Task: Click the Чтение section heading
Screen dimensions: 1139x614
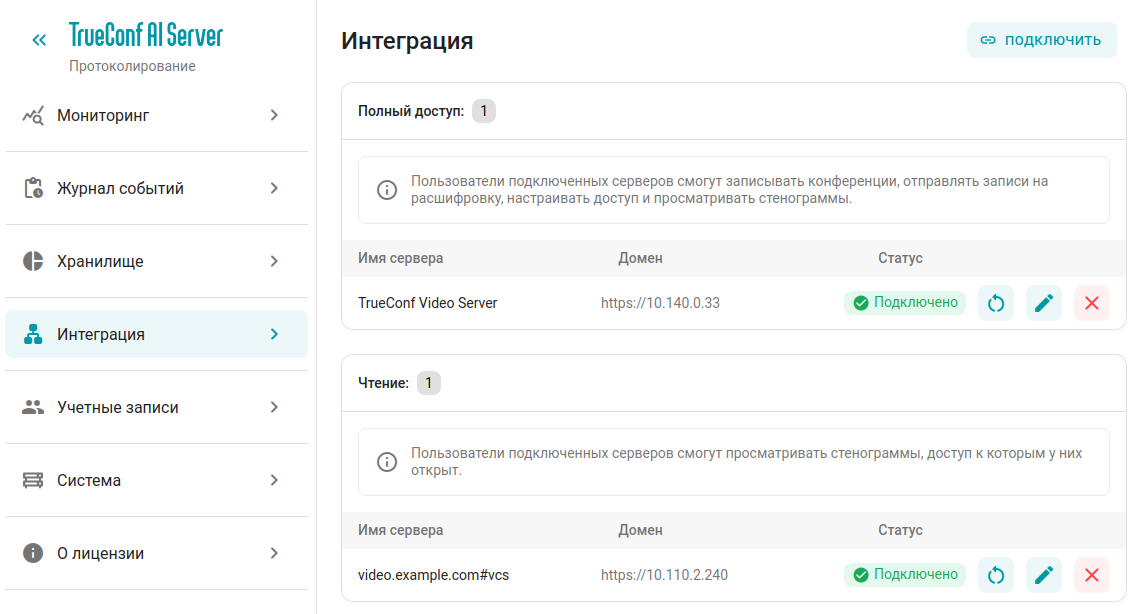Action: pos(383,383)
